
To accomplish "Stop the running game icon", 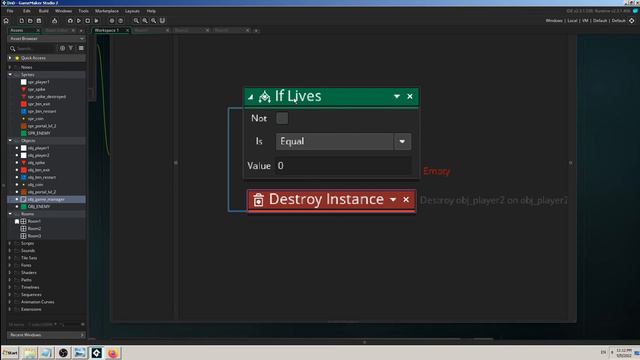I will coord(87,20).
